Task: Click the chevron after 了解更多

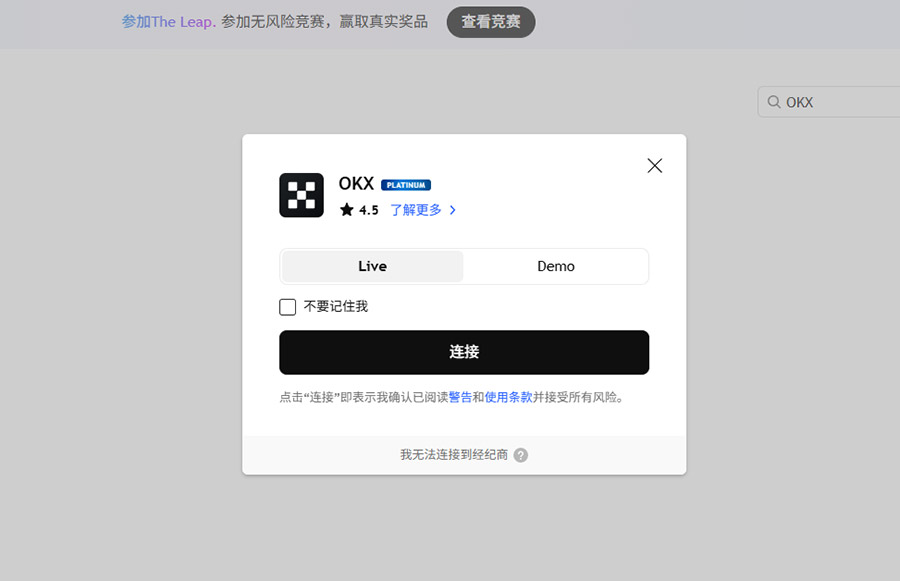Action: point(451,210)
